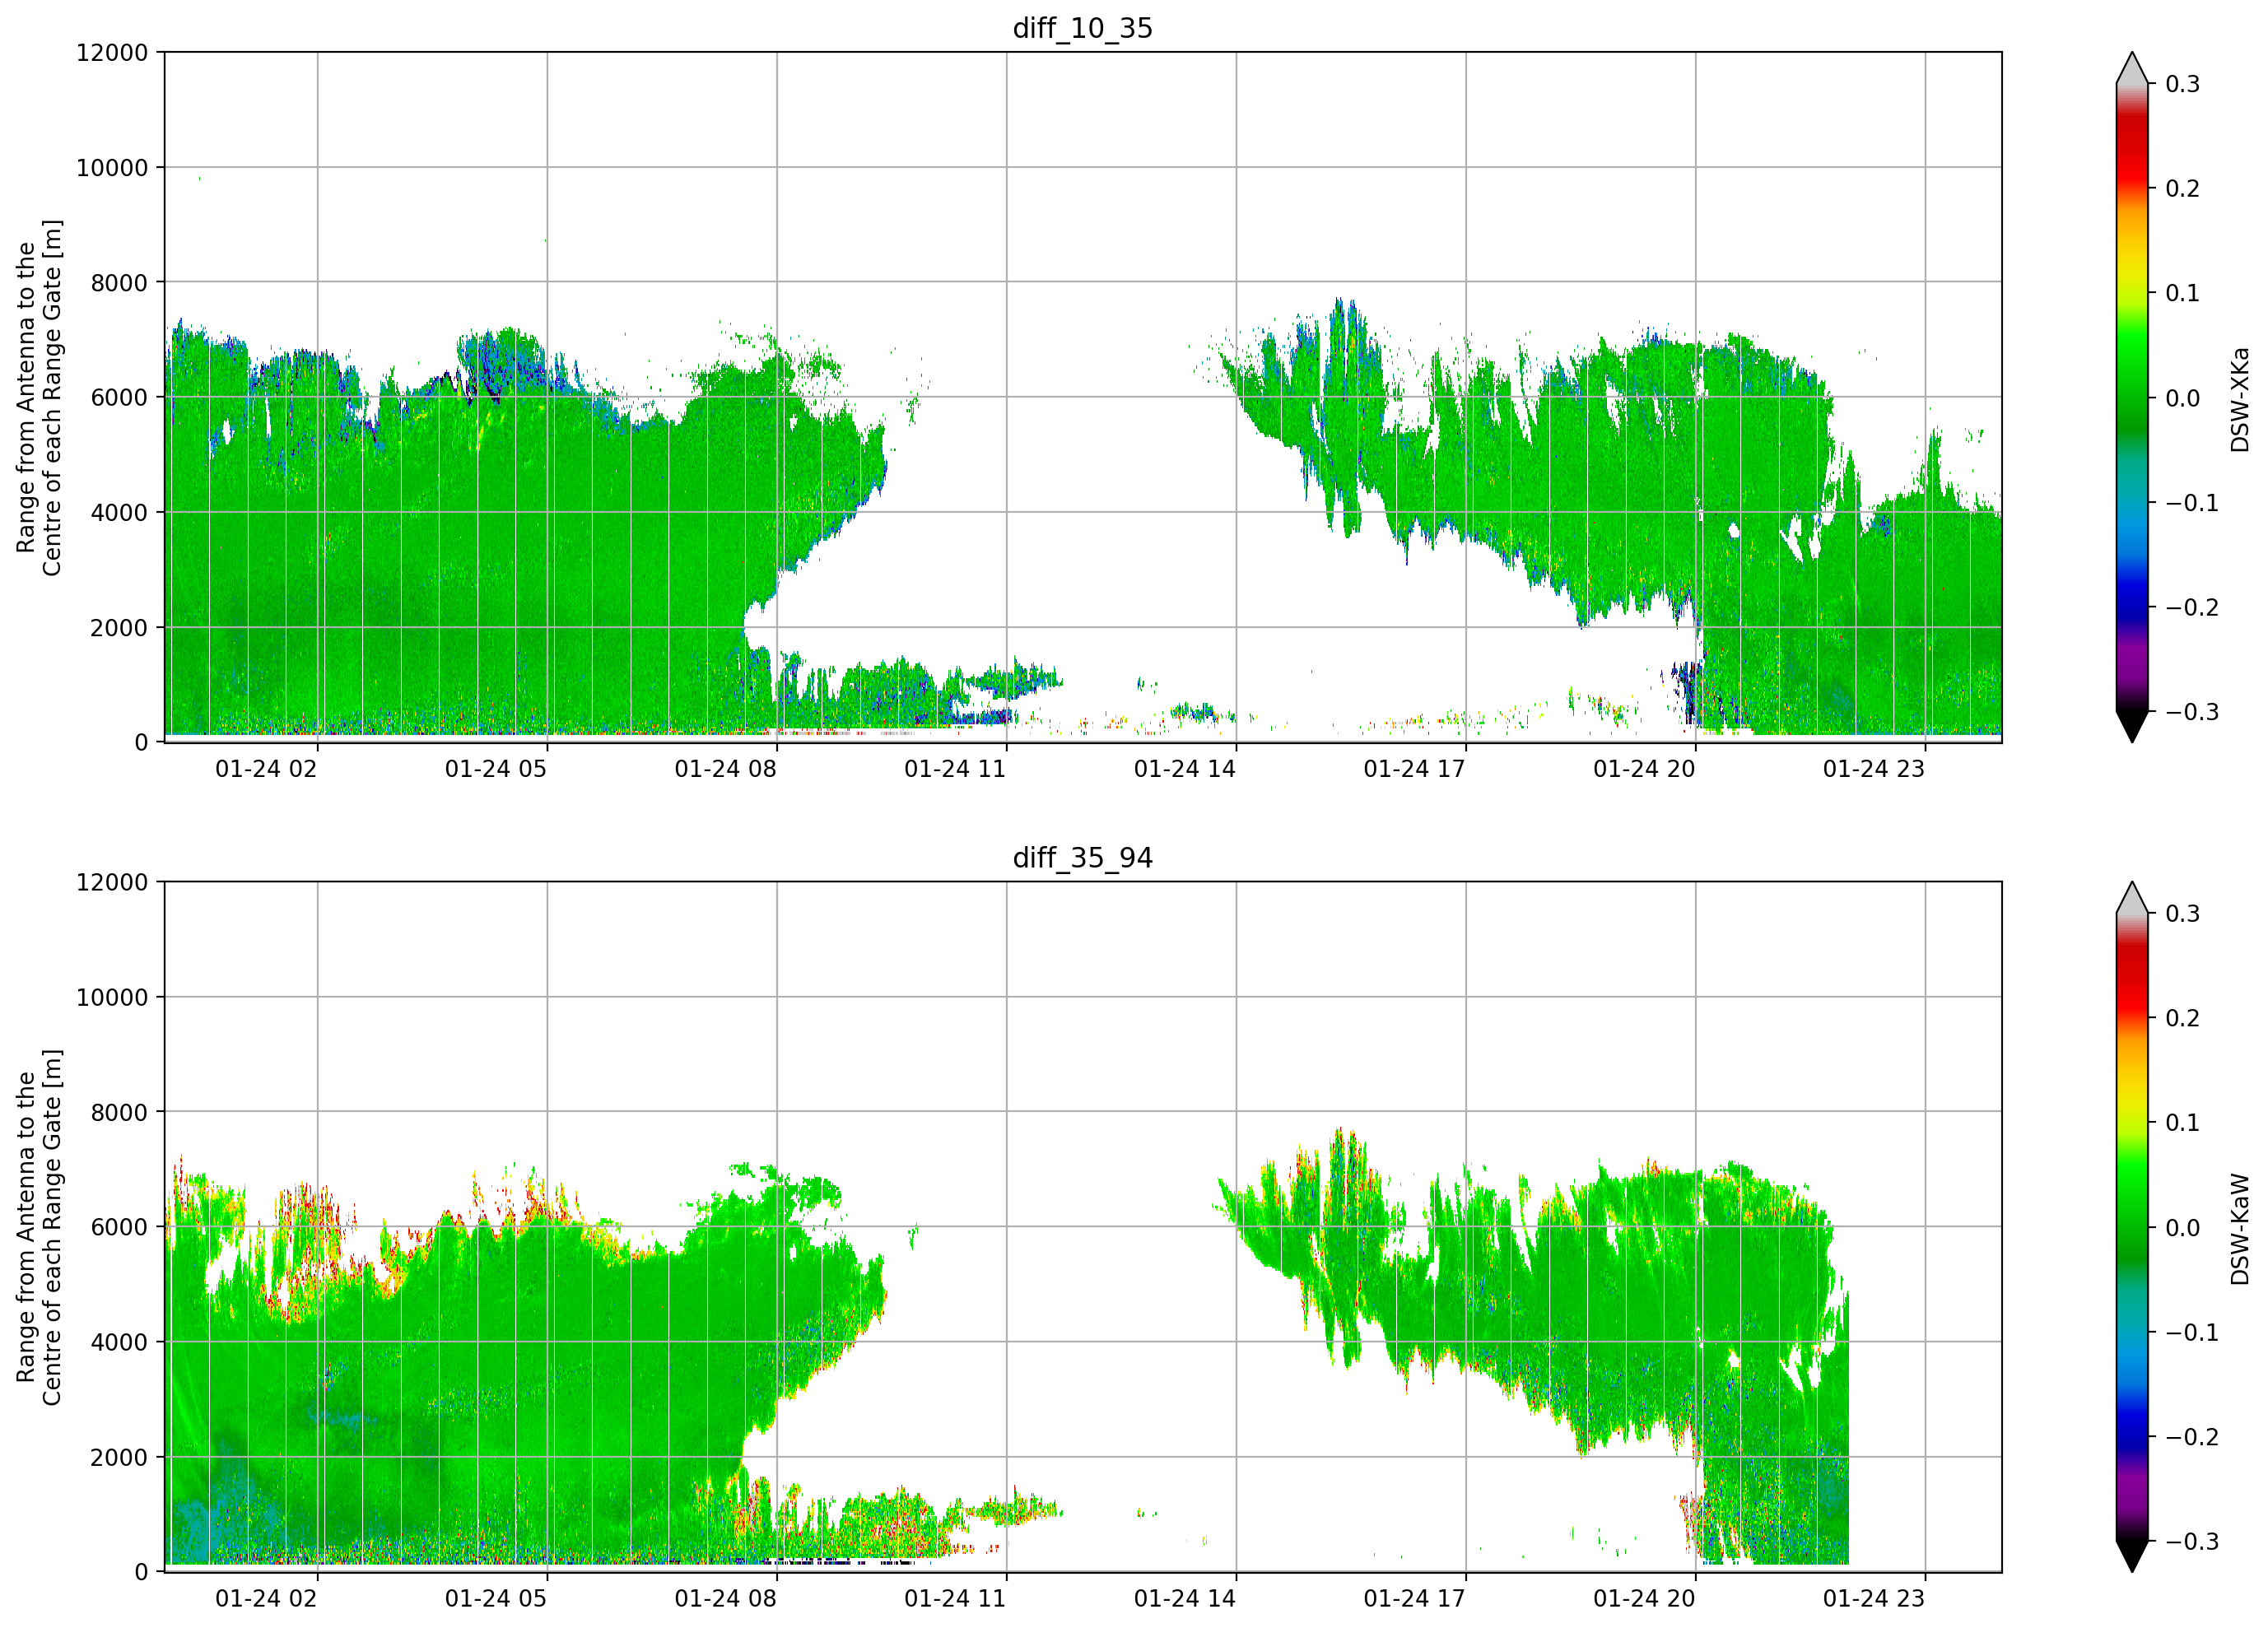This screenshot has width=2268, height=1628.
Task: Click the top plot's Range y-axis title
Action: click(39, 397)
